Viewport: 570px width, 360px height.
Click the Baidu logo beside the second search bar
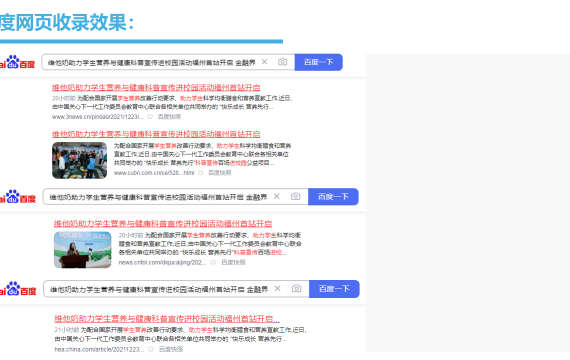tap(17, 197)
